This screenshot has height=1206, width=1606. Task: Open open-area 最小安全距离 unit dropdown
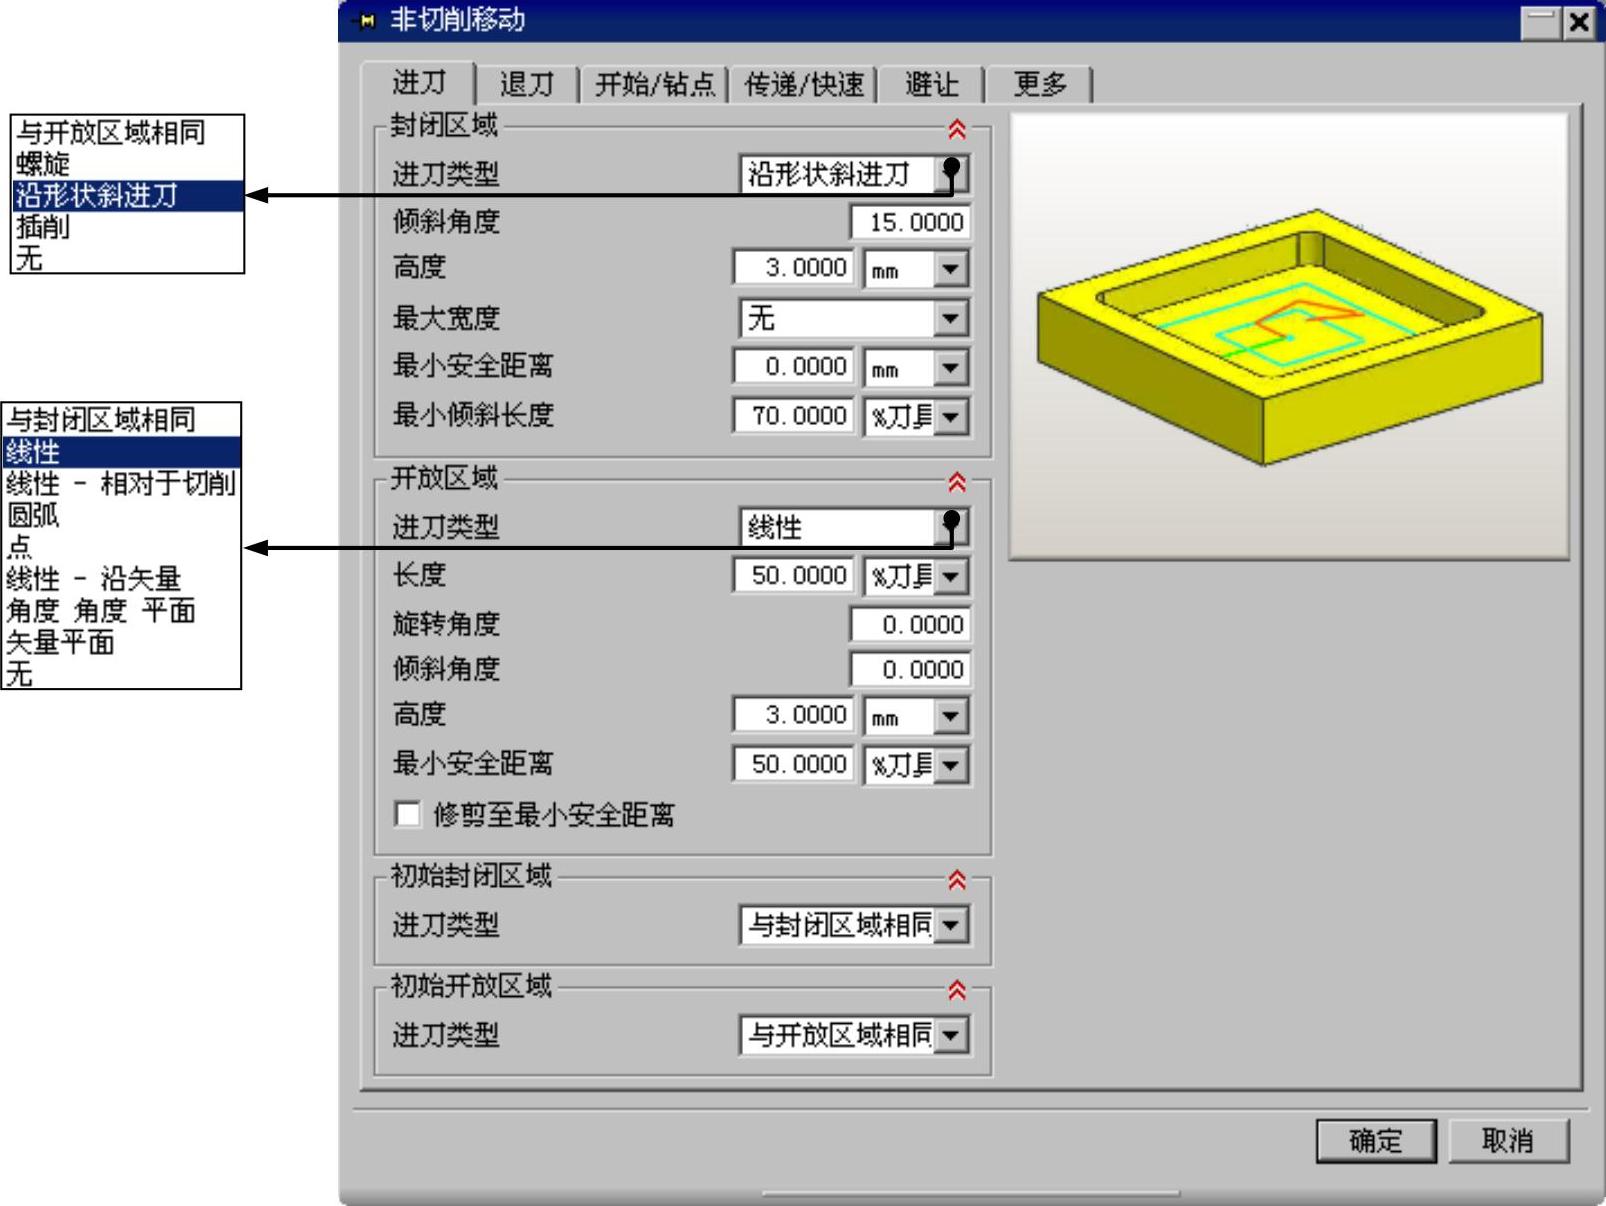951,765
